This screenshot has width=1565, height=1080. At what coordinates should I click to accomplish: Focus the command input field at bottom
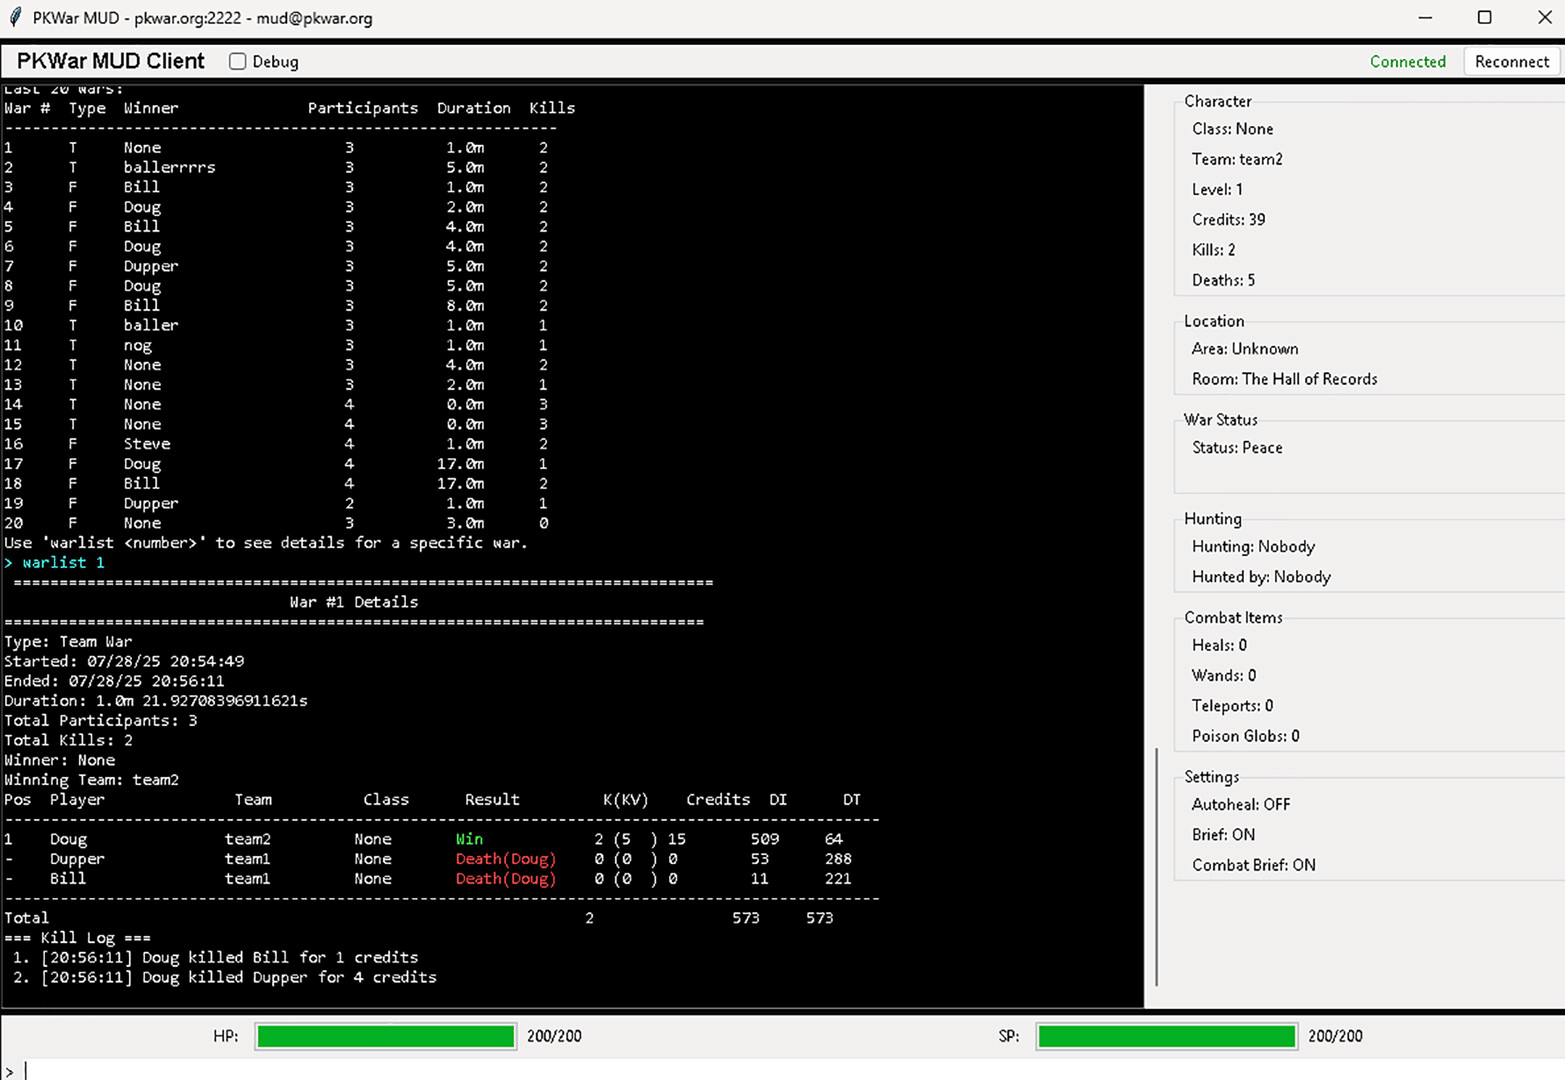tap(780, 1070)
